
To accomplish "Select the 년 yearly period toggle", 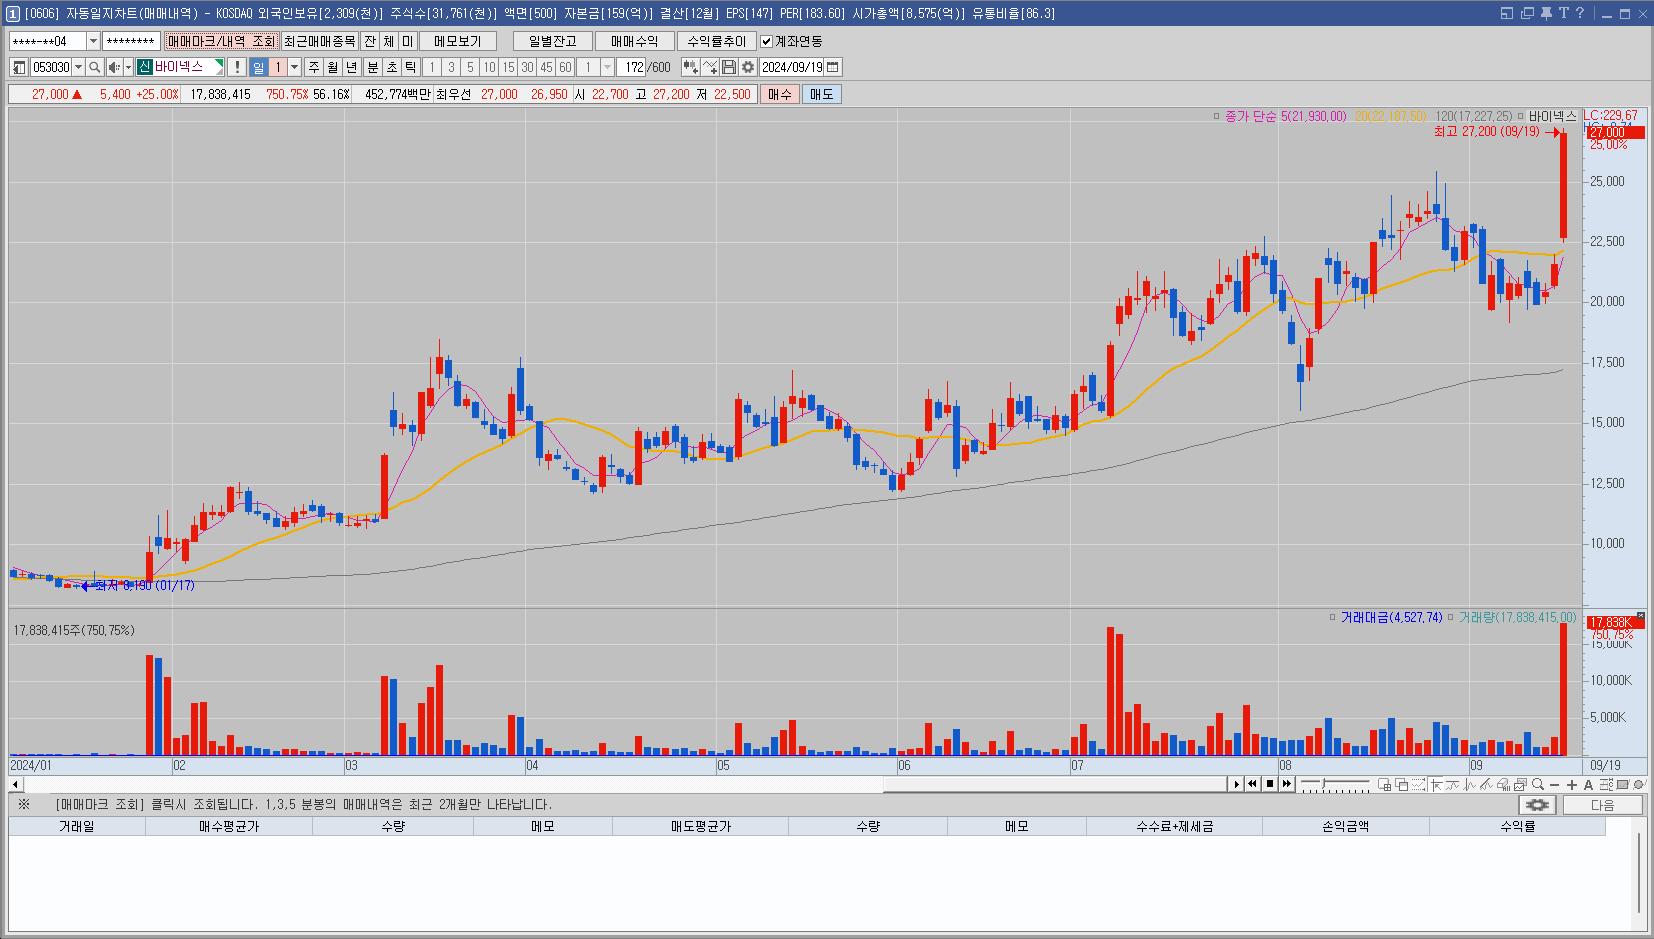I will [x=351, y=67].
